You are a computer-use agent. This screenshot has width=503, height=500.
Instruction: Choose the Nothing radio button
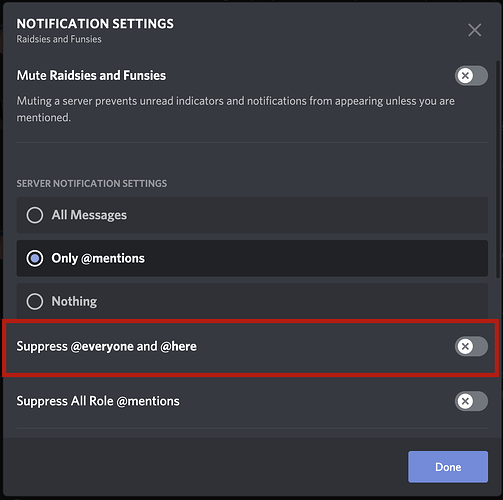35,301
